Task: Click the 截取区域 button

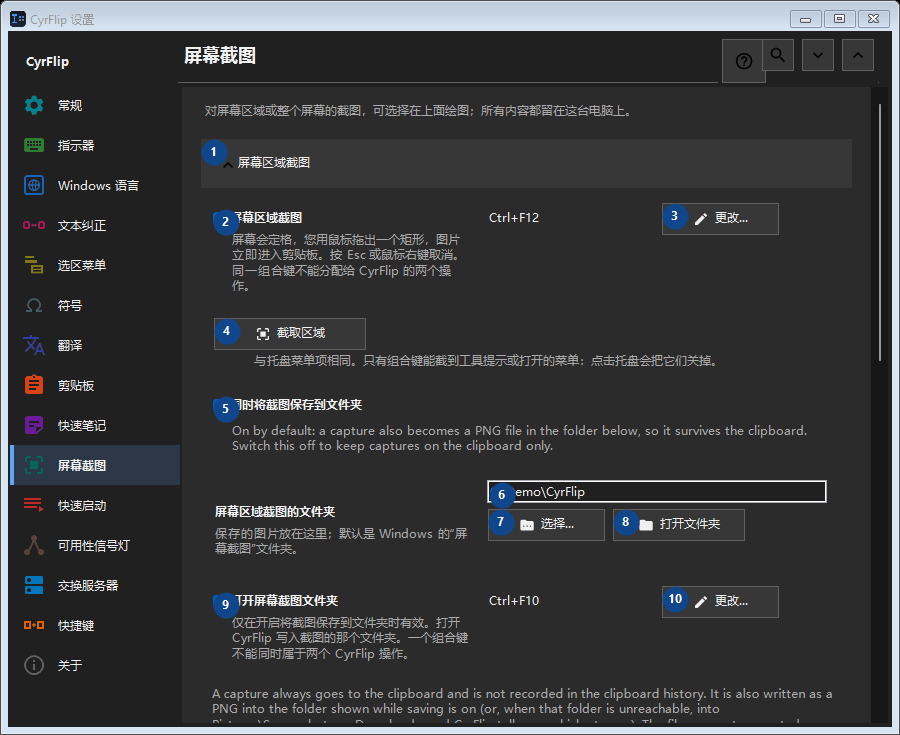Action: pos(290,334)
